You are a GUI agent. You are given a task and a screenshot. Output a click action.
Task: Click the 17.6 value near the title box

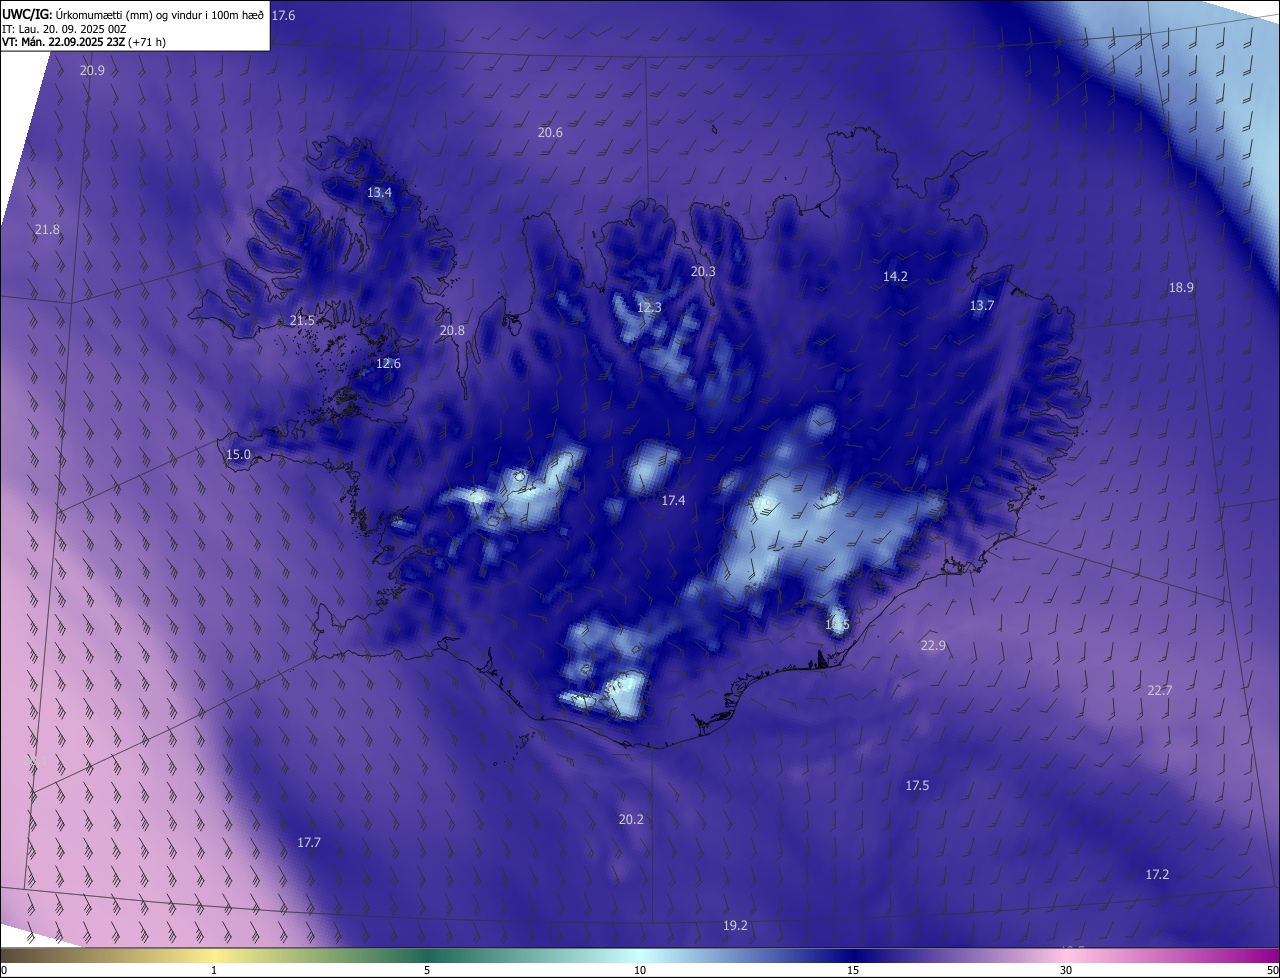pos(284,15)
